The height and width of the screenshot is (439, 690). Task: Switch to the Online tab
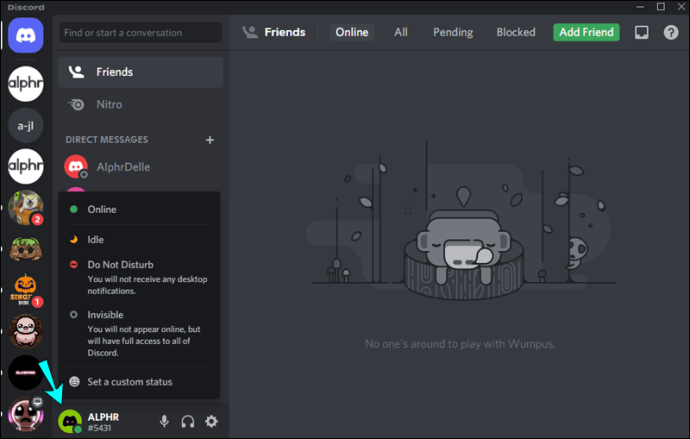tap(352, 32)
